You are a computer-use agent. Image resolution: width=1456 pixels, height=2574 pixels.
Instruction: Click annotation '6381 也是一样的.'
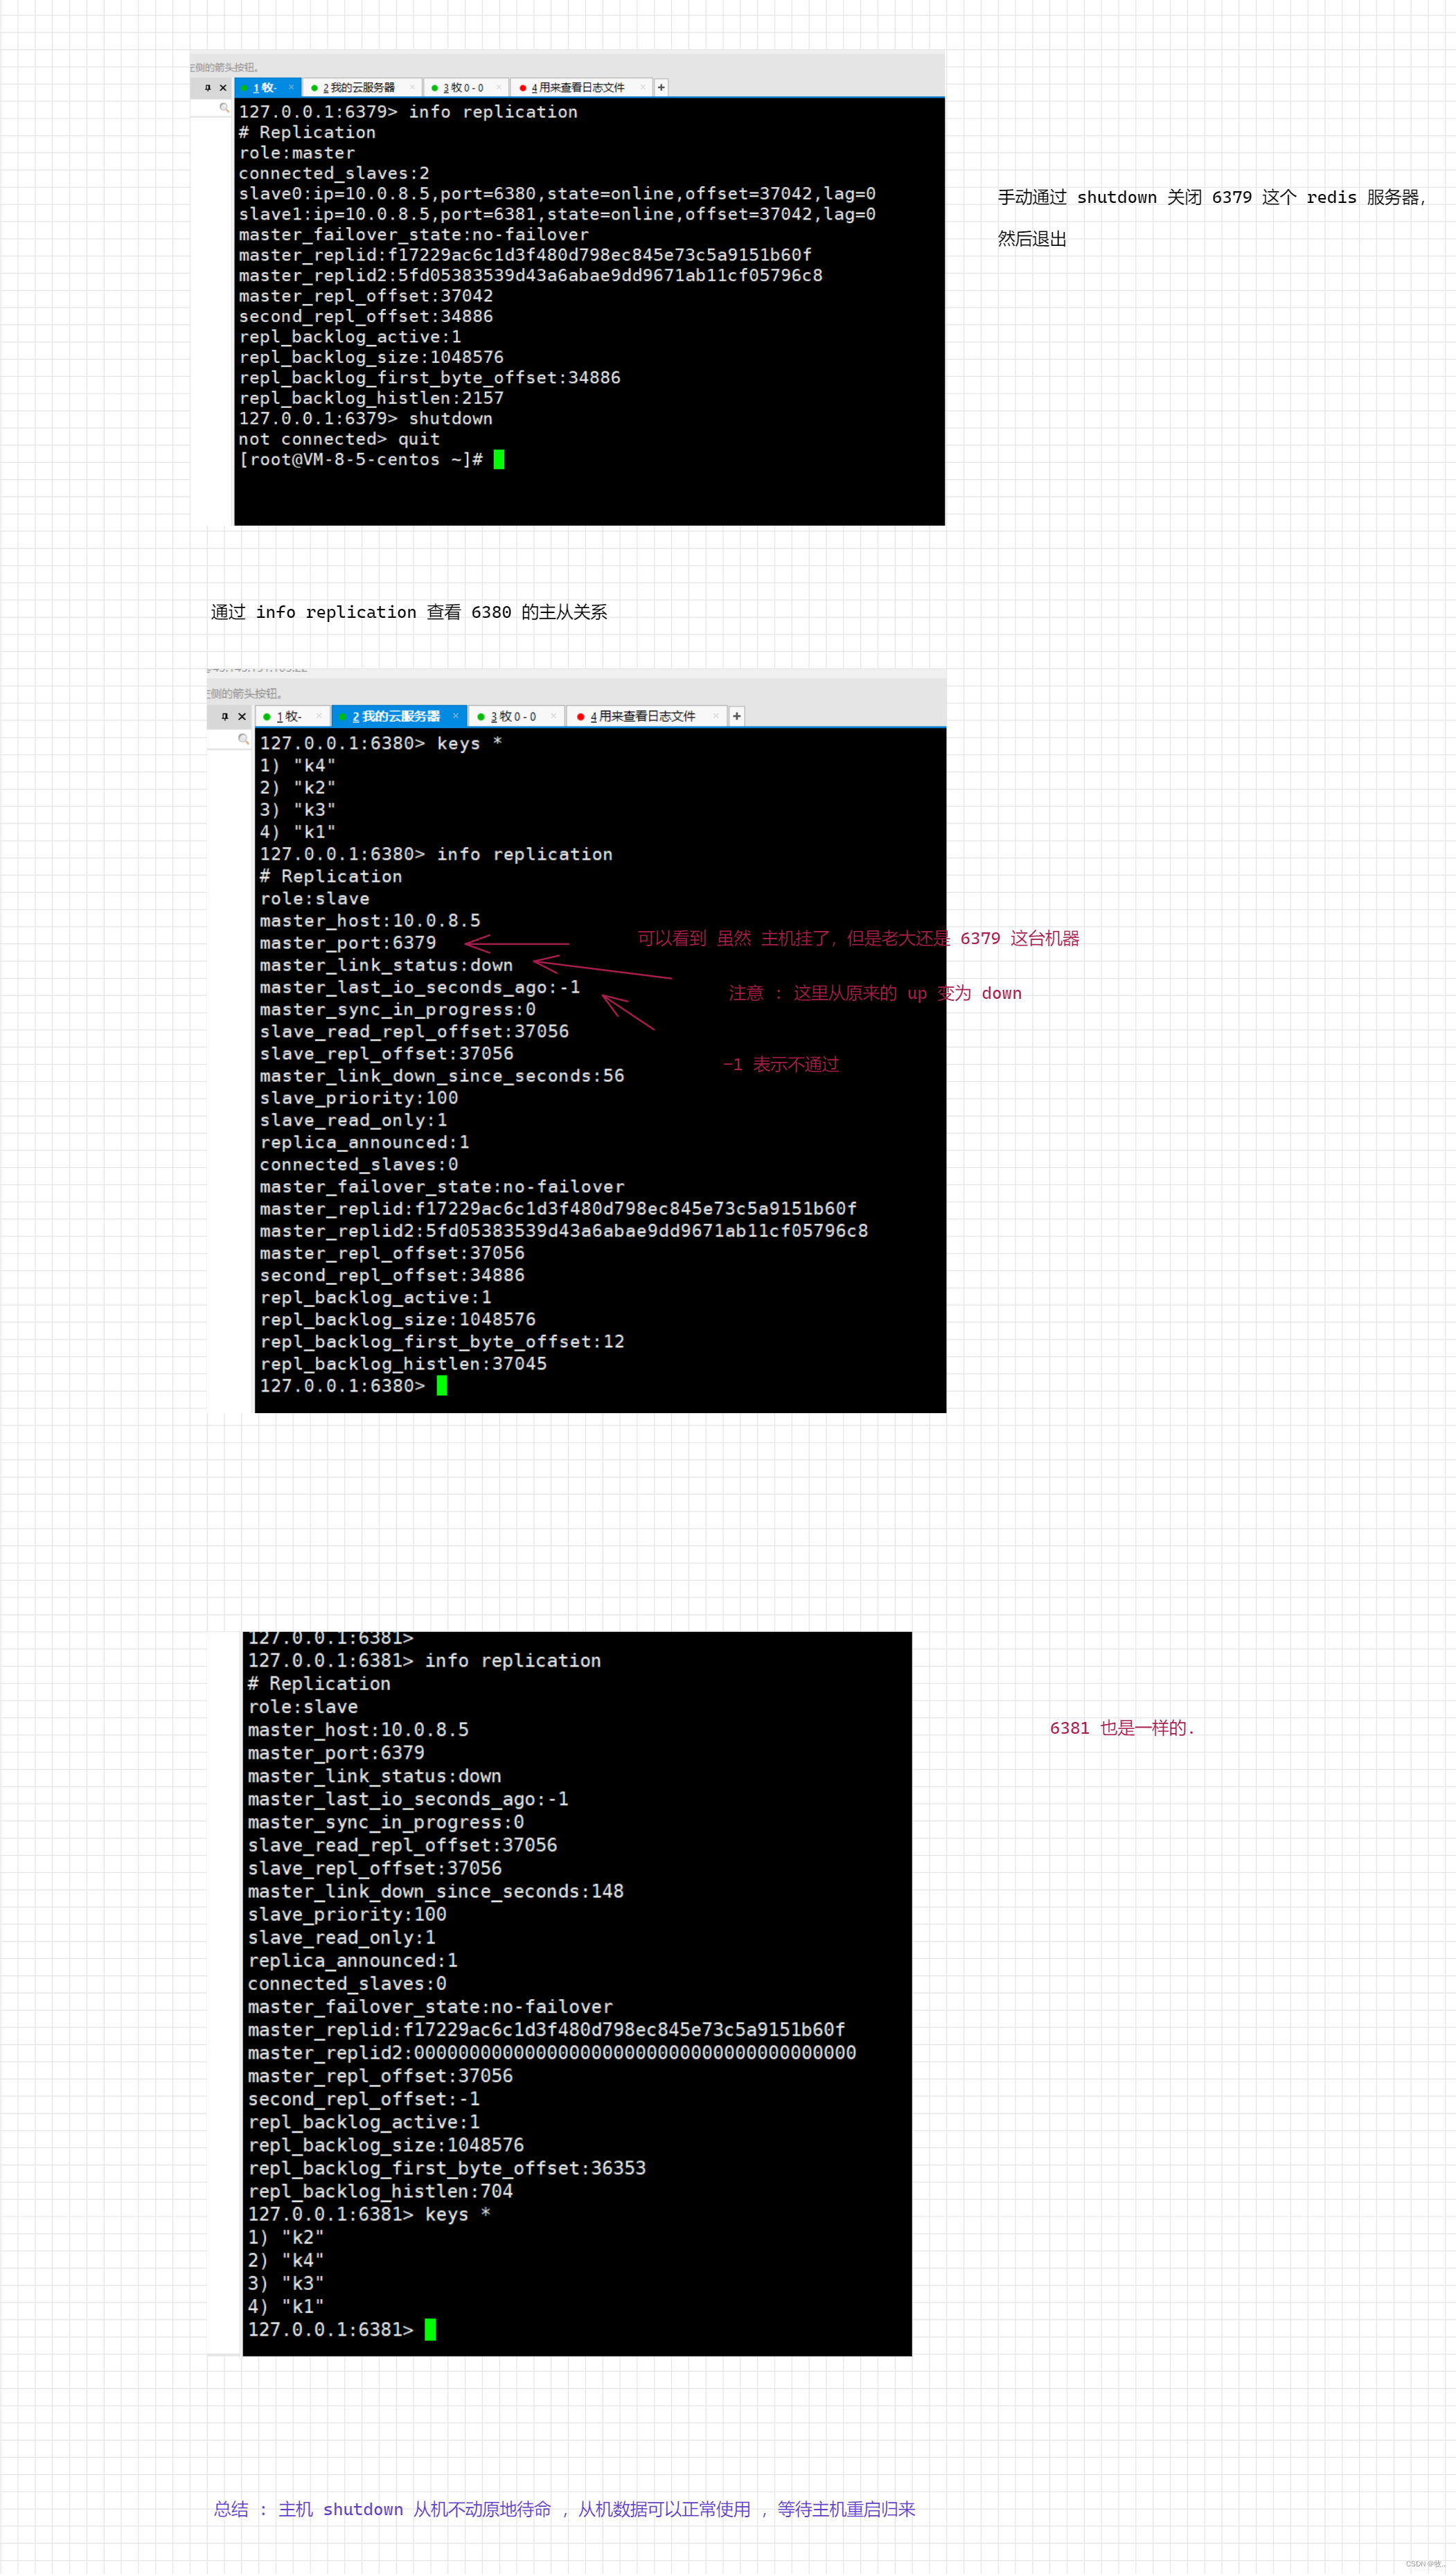1122,1728
